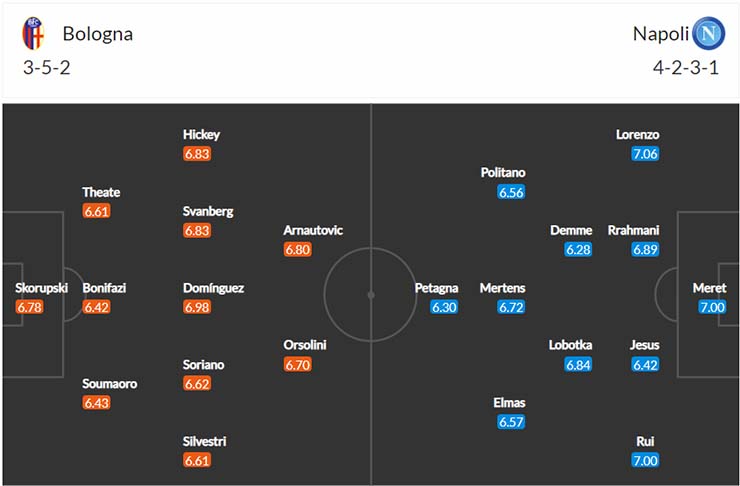The width and height of the screenshot is (740, 486).
Task: Click the Bologna club crest icon
Action: (x=33, y=34)
